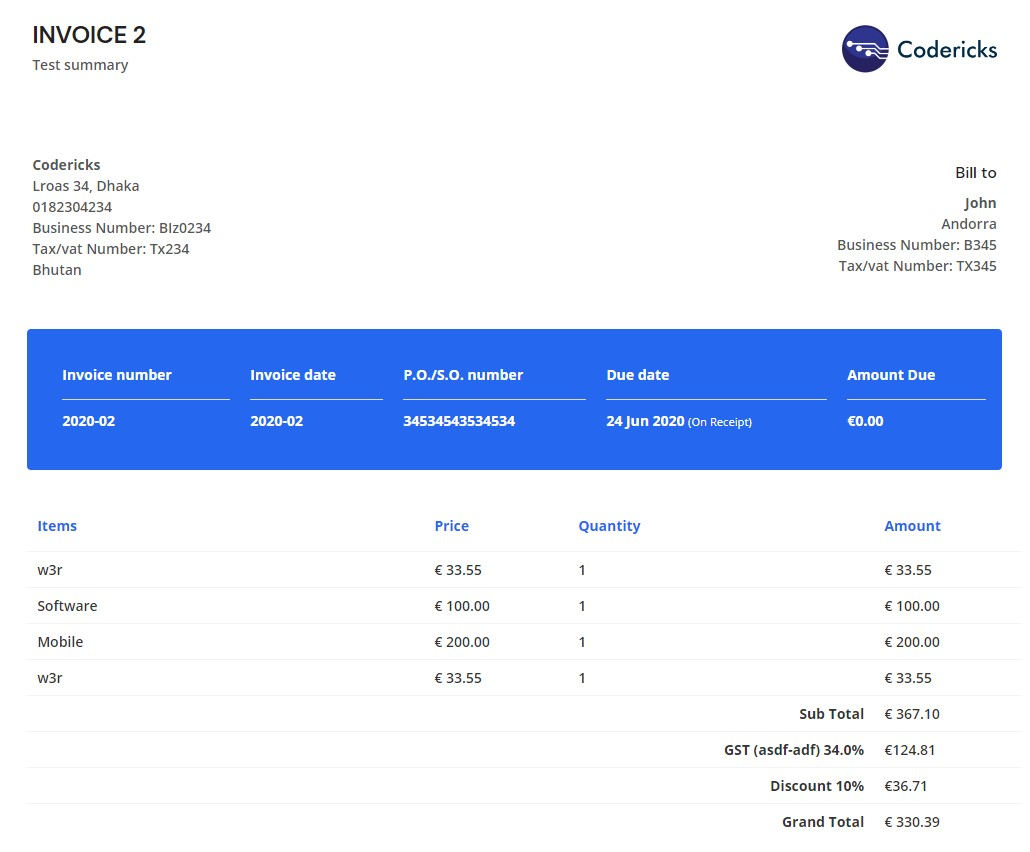Click the Amount column header
Screen dimensions: 1030x852
[912, 526]
